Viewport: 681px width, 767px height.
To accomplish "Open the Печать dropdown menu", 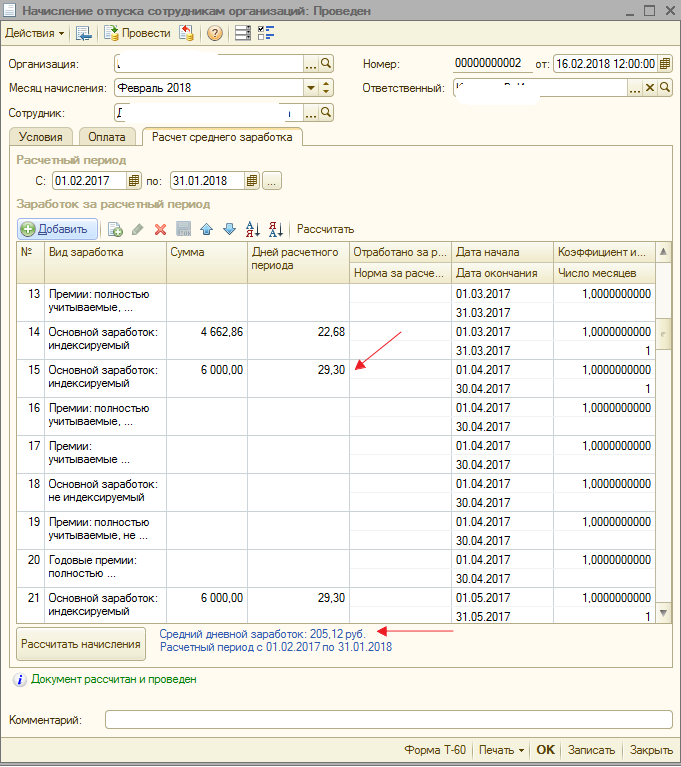I will point(501,750).
